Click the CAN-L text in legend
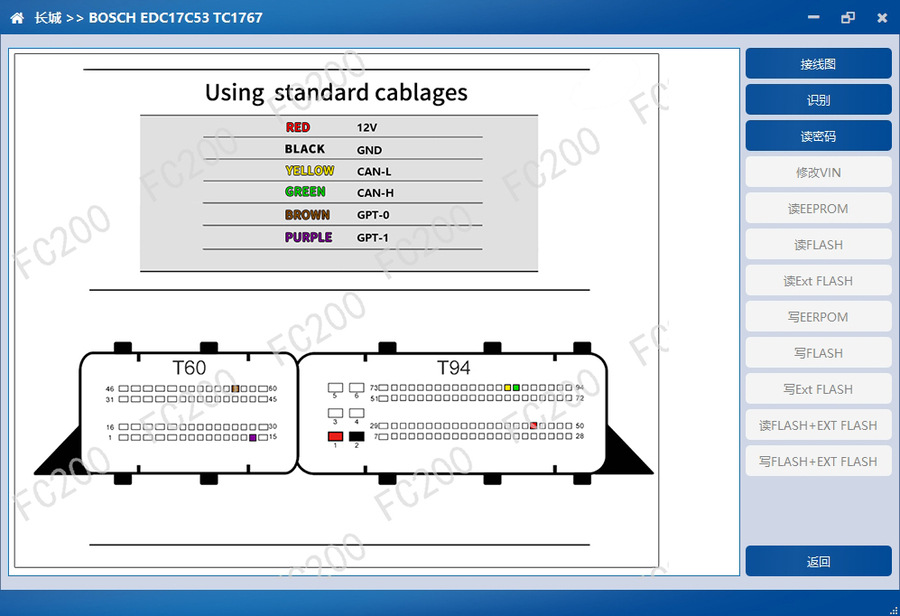The width and height of the screenshot is (900, 616). (374, 172)
